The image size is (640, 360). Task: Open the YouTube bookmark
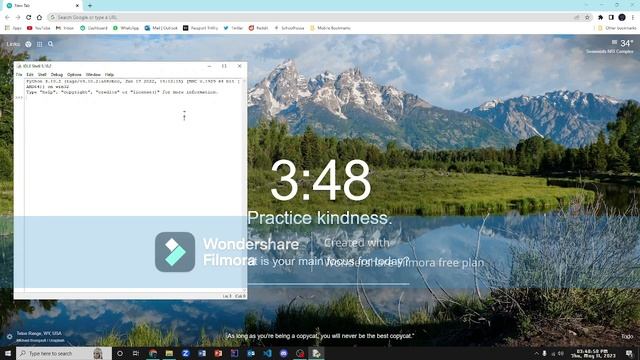click(x=38, y=28)
